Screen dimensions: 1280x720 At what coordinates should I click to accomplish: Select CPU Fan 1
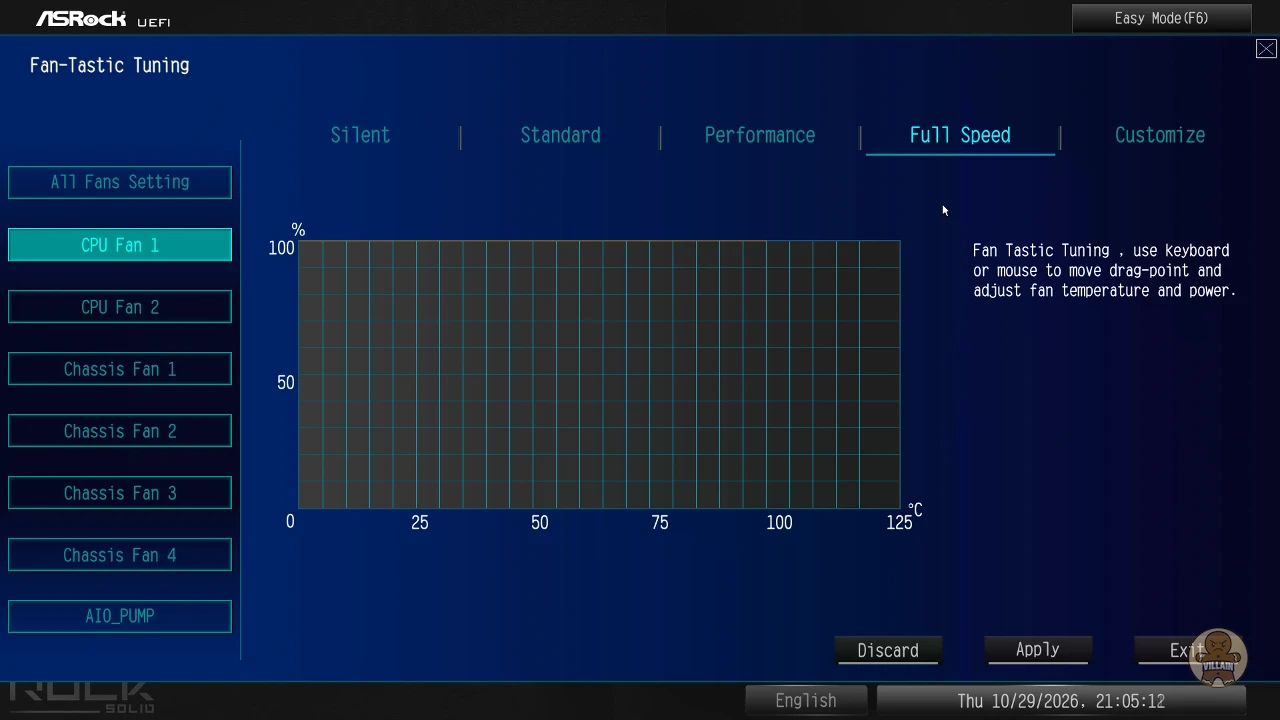[x=120, y=245]
